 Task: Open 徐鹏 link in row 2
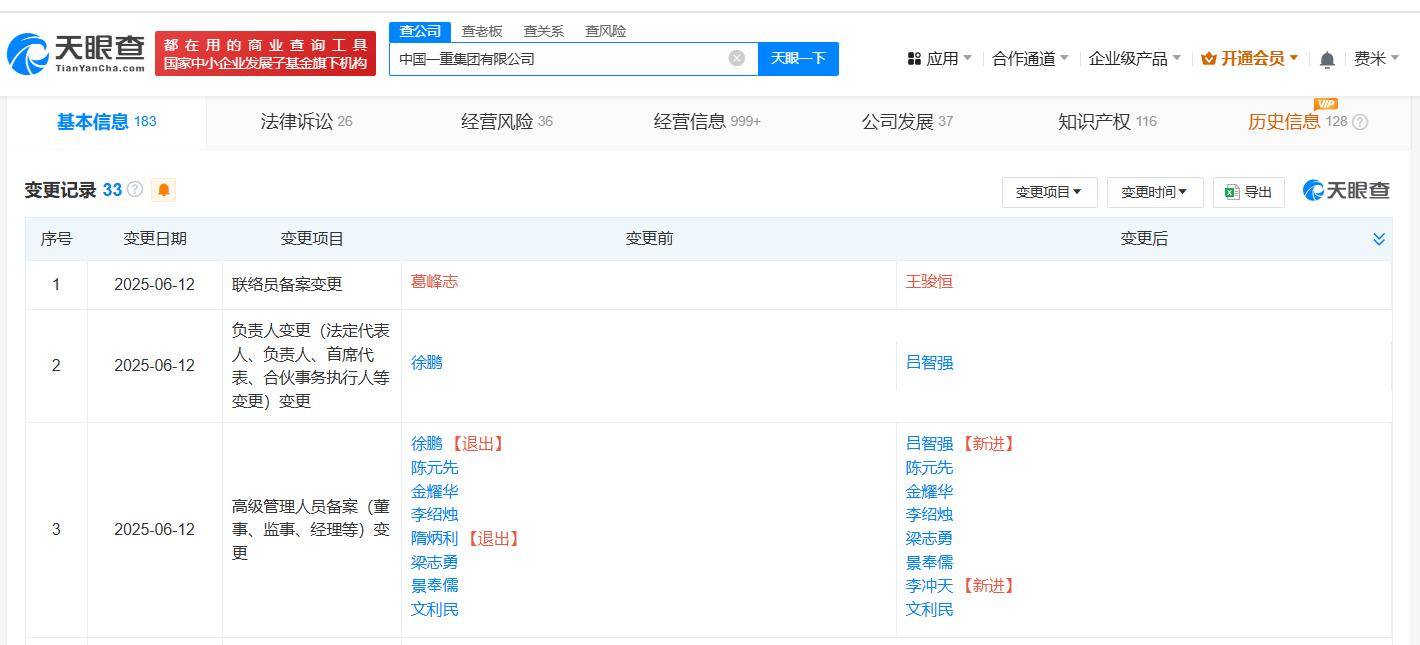click(x=426, y=363)
